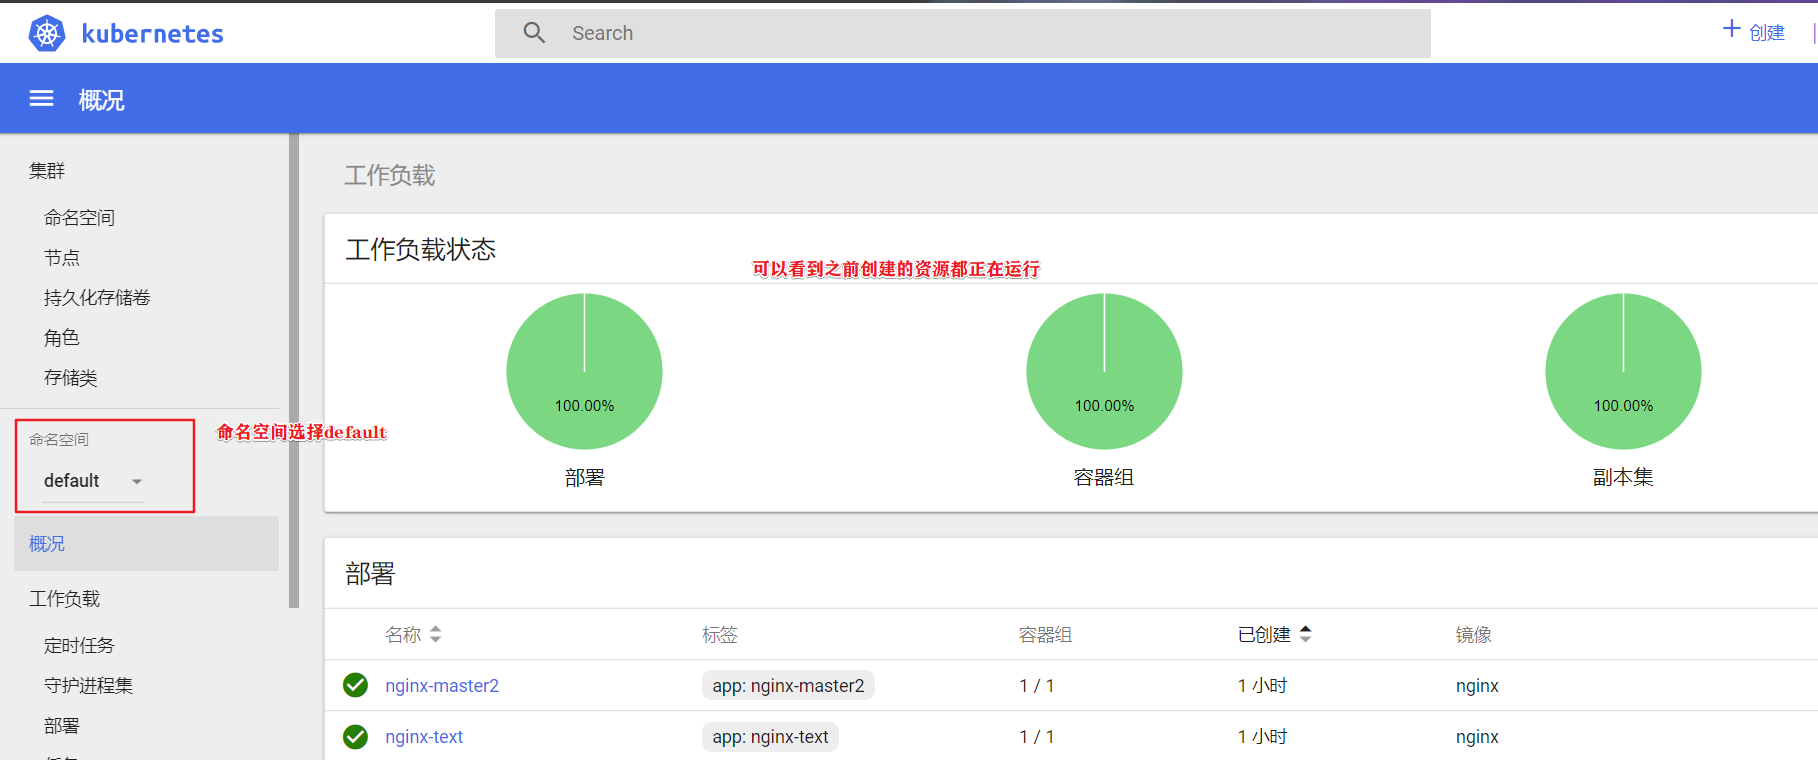Open the hamburger navigation menu
1818x760 pixels.
click(x=41, y=99)
